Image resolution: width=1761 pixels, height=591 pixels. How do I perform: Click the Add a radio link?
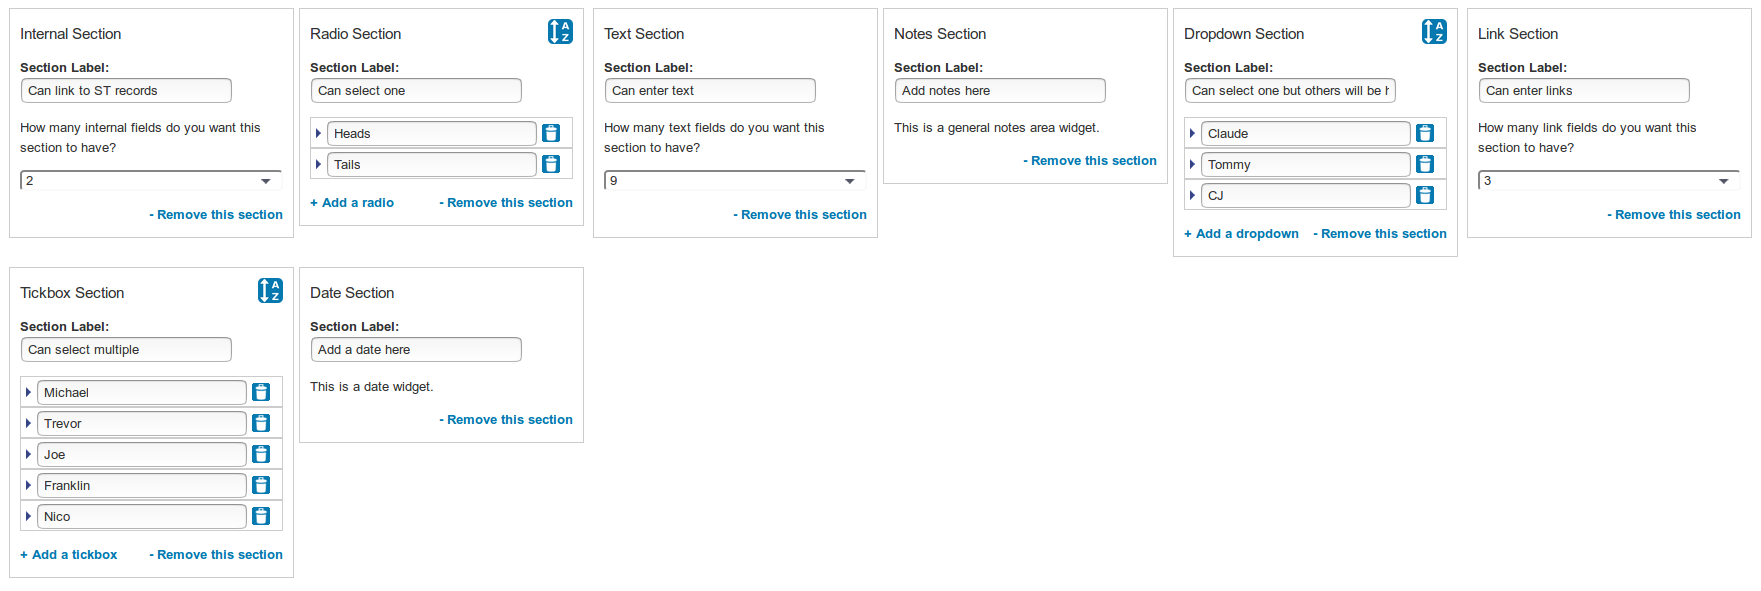[352, 203]
